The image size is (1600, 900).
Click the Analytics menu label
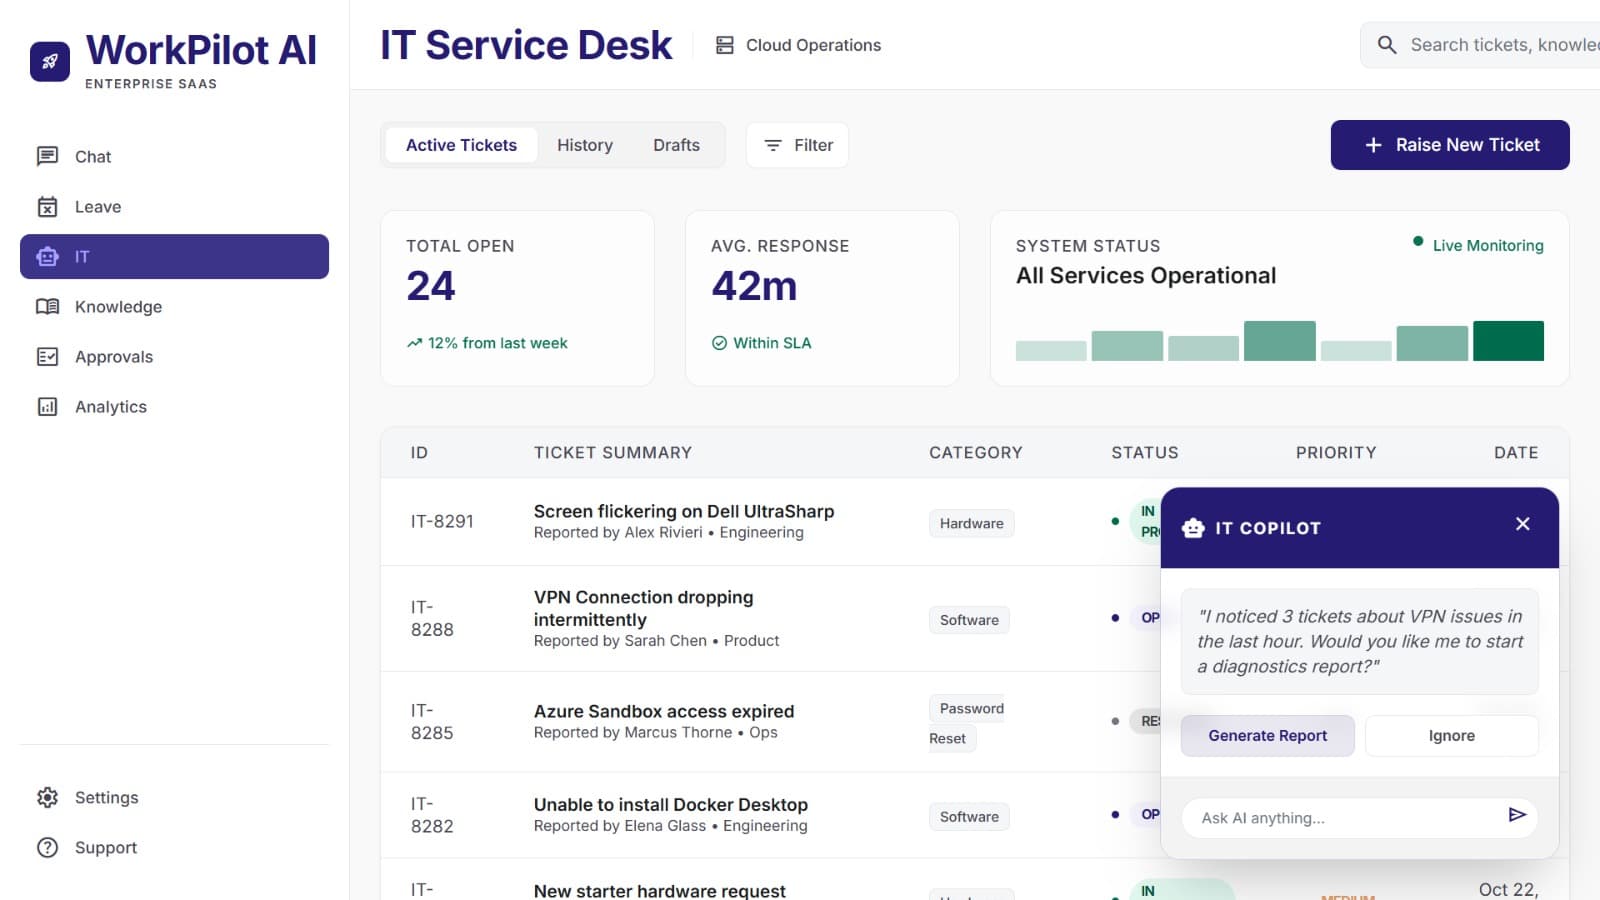[x=111, y=406]
